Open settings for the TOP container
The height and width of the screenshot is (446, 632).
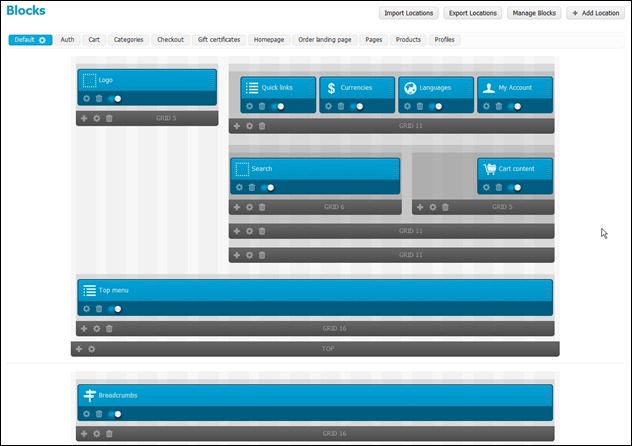pos(91,349)
